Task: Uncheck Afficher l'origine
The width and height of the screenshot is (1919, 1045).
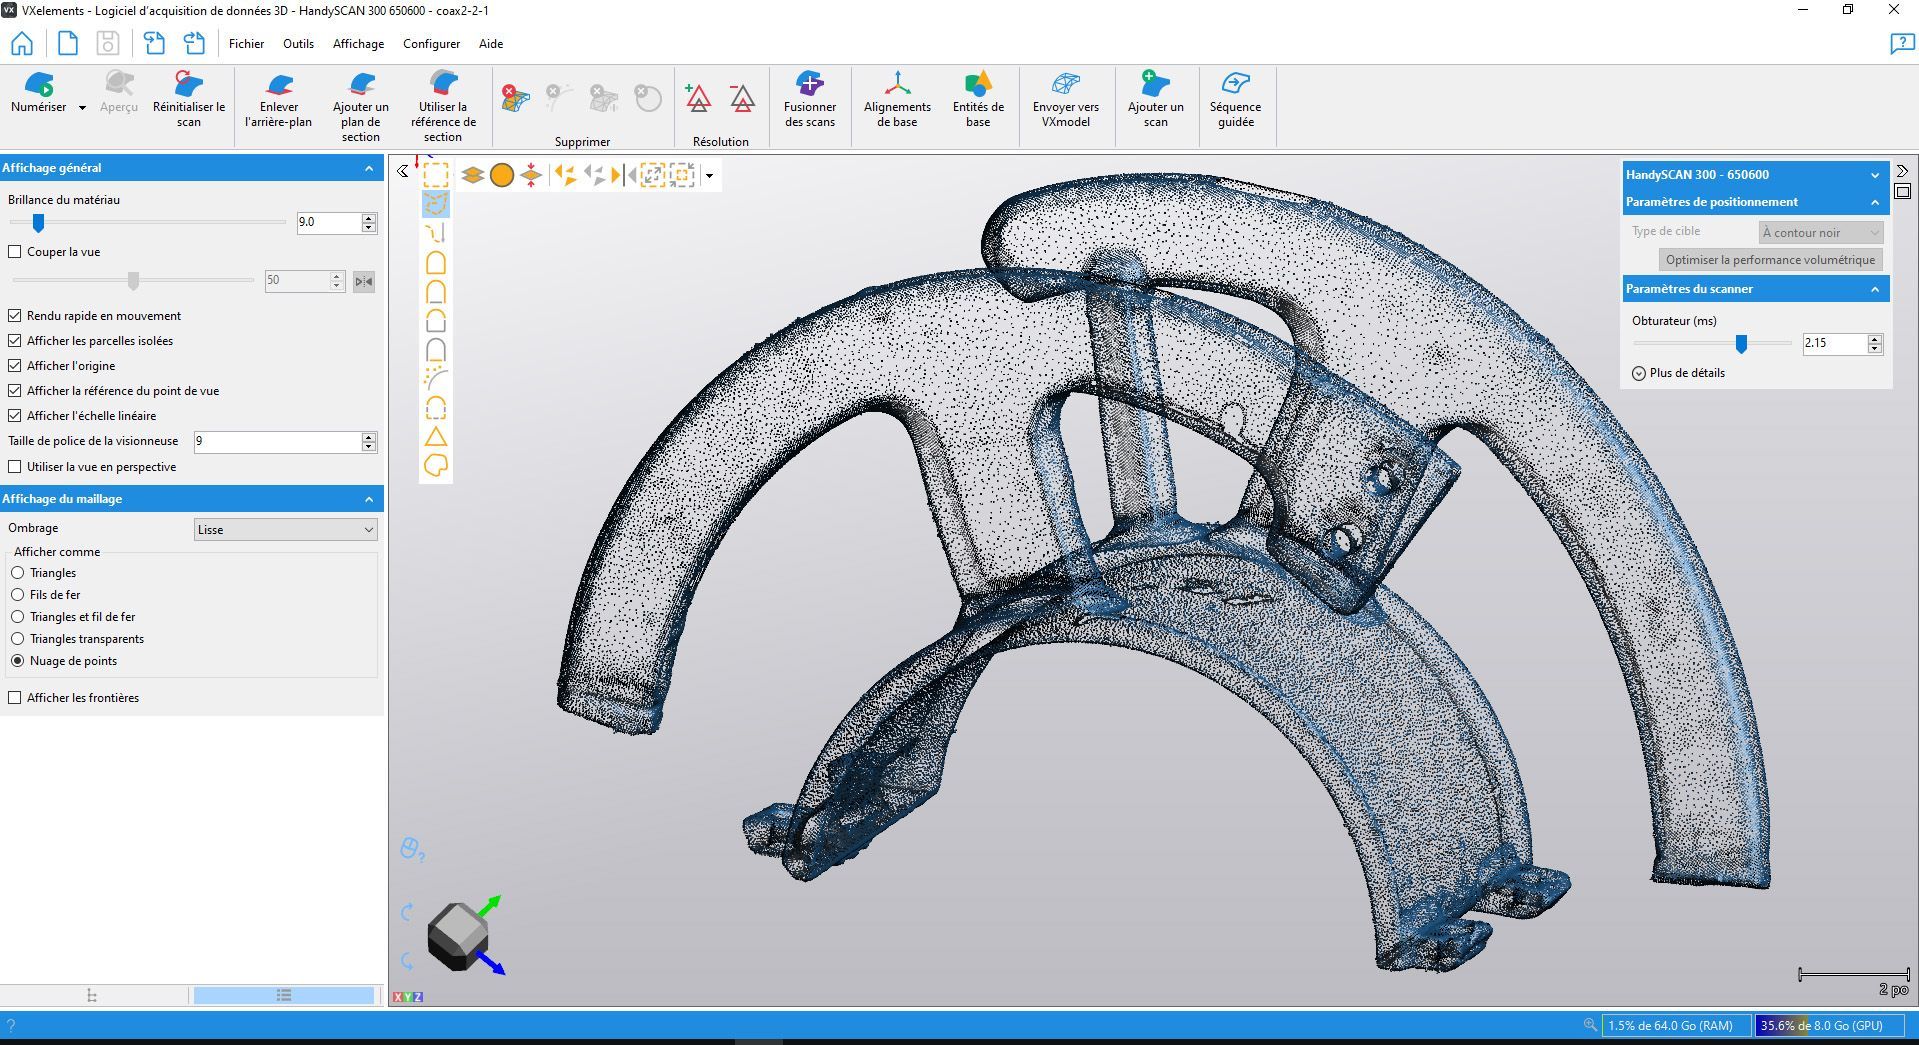Action: pos(15,366)
